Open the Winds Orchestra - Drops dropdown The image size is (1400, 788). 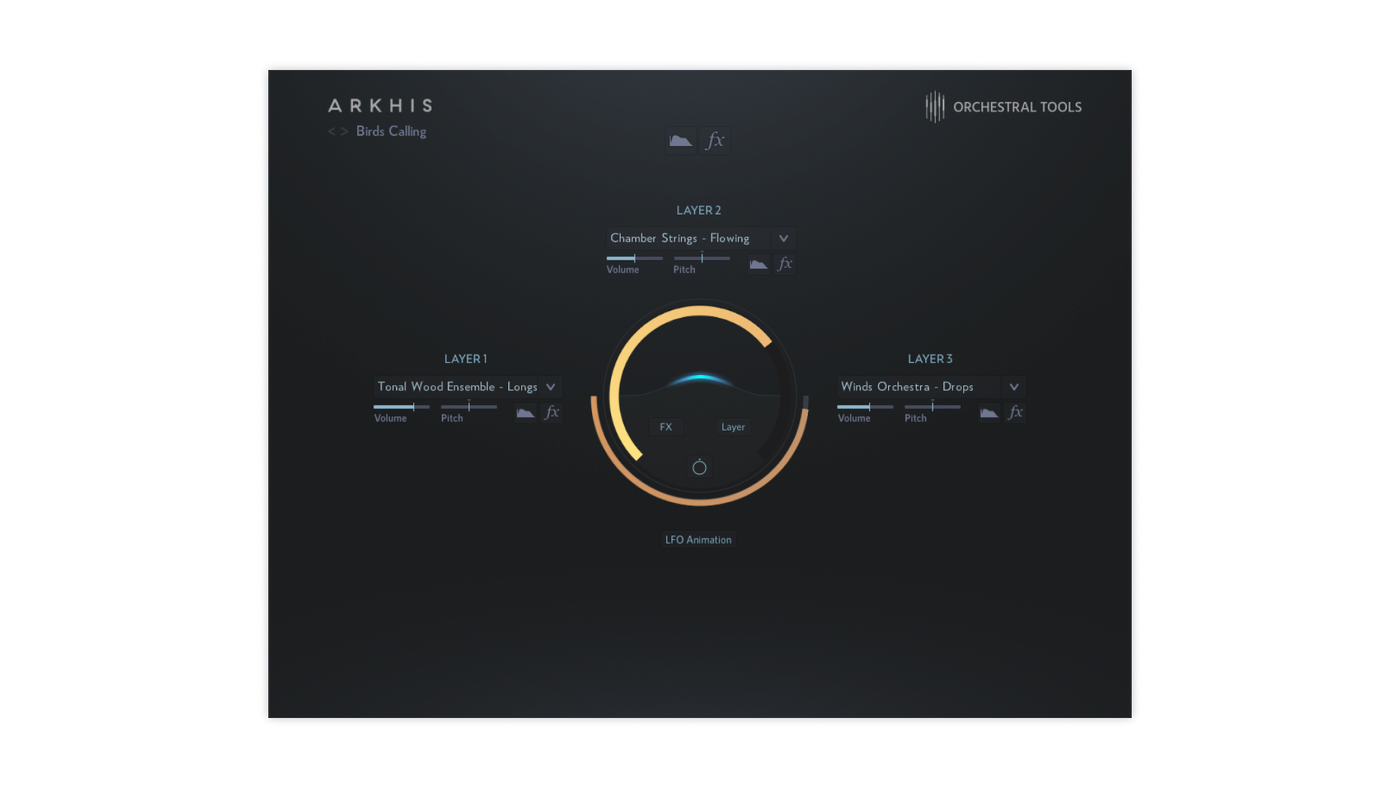point(931,387)
